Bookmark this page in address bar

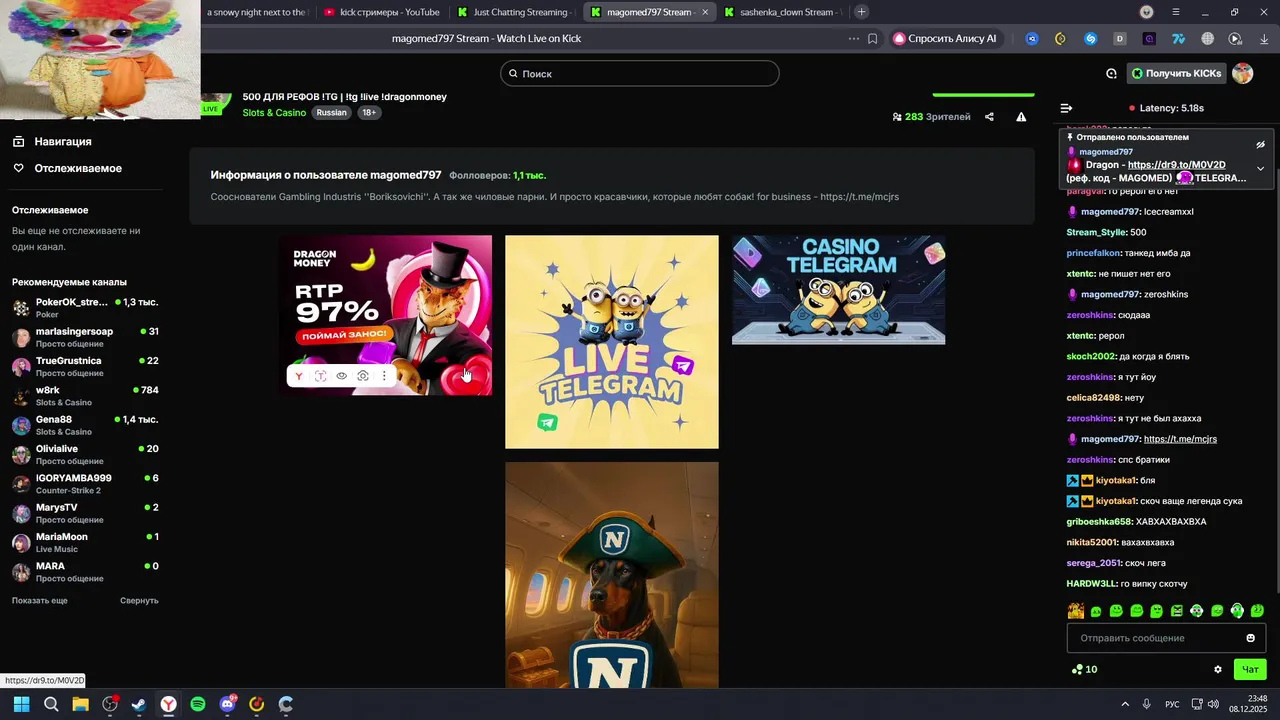[x=873, y=39]
